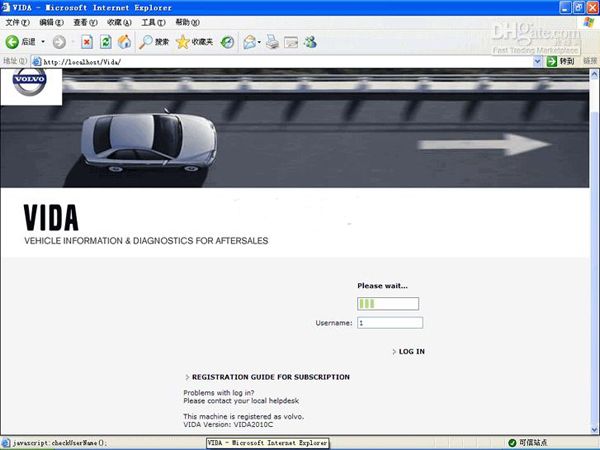600x450 pixels.
Task: Click the LOG IN link
Action: tap(411, 352)
